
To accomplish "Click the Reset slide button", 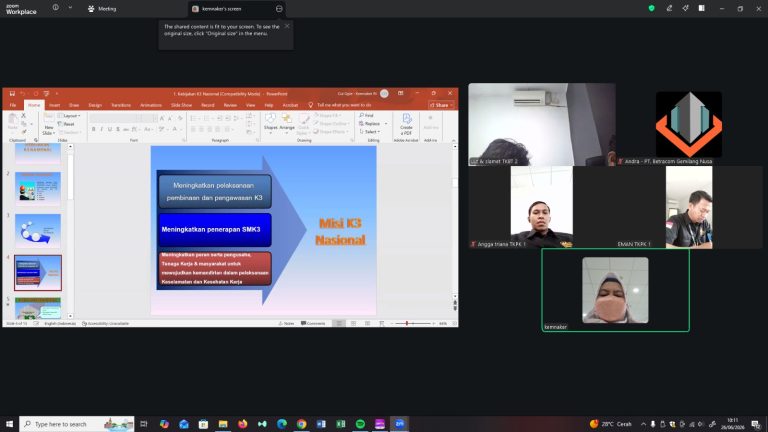I will (x=66, y=124).
